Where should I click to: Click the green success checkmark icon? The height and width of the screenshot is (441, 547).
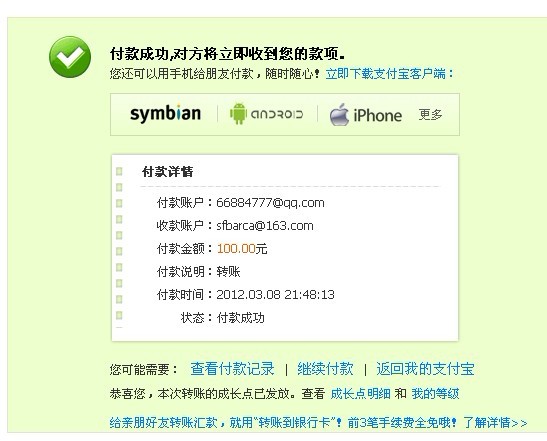click(70, 57)
